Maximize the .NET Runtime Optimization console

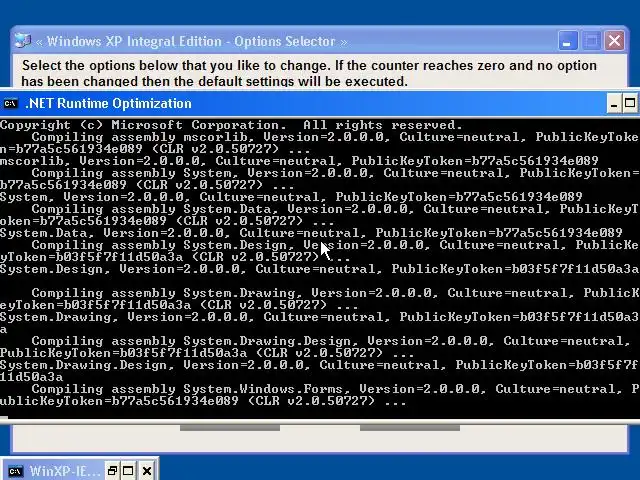pos(630,104)
